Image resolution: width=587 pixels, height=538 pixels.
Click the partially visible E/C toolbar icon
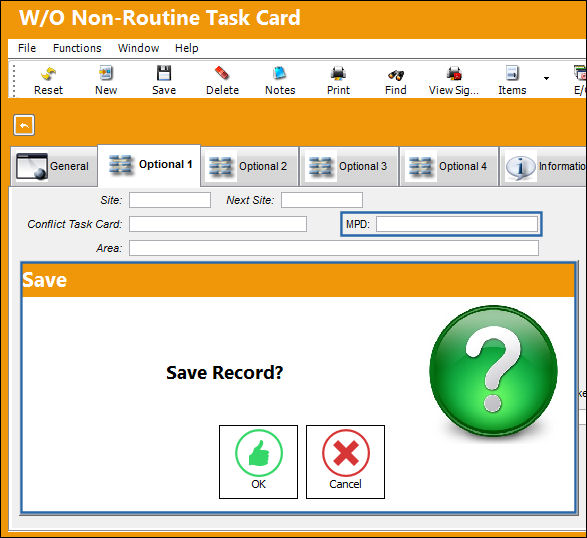[x=580, y=81]
